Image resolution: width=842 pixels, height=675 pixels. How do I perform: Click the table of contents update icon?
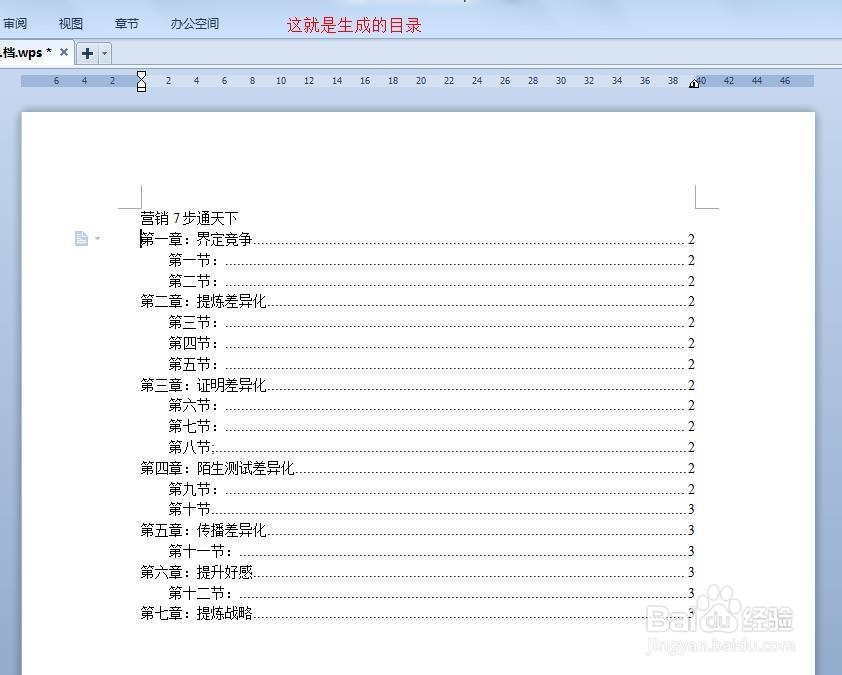coord(81,238)
